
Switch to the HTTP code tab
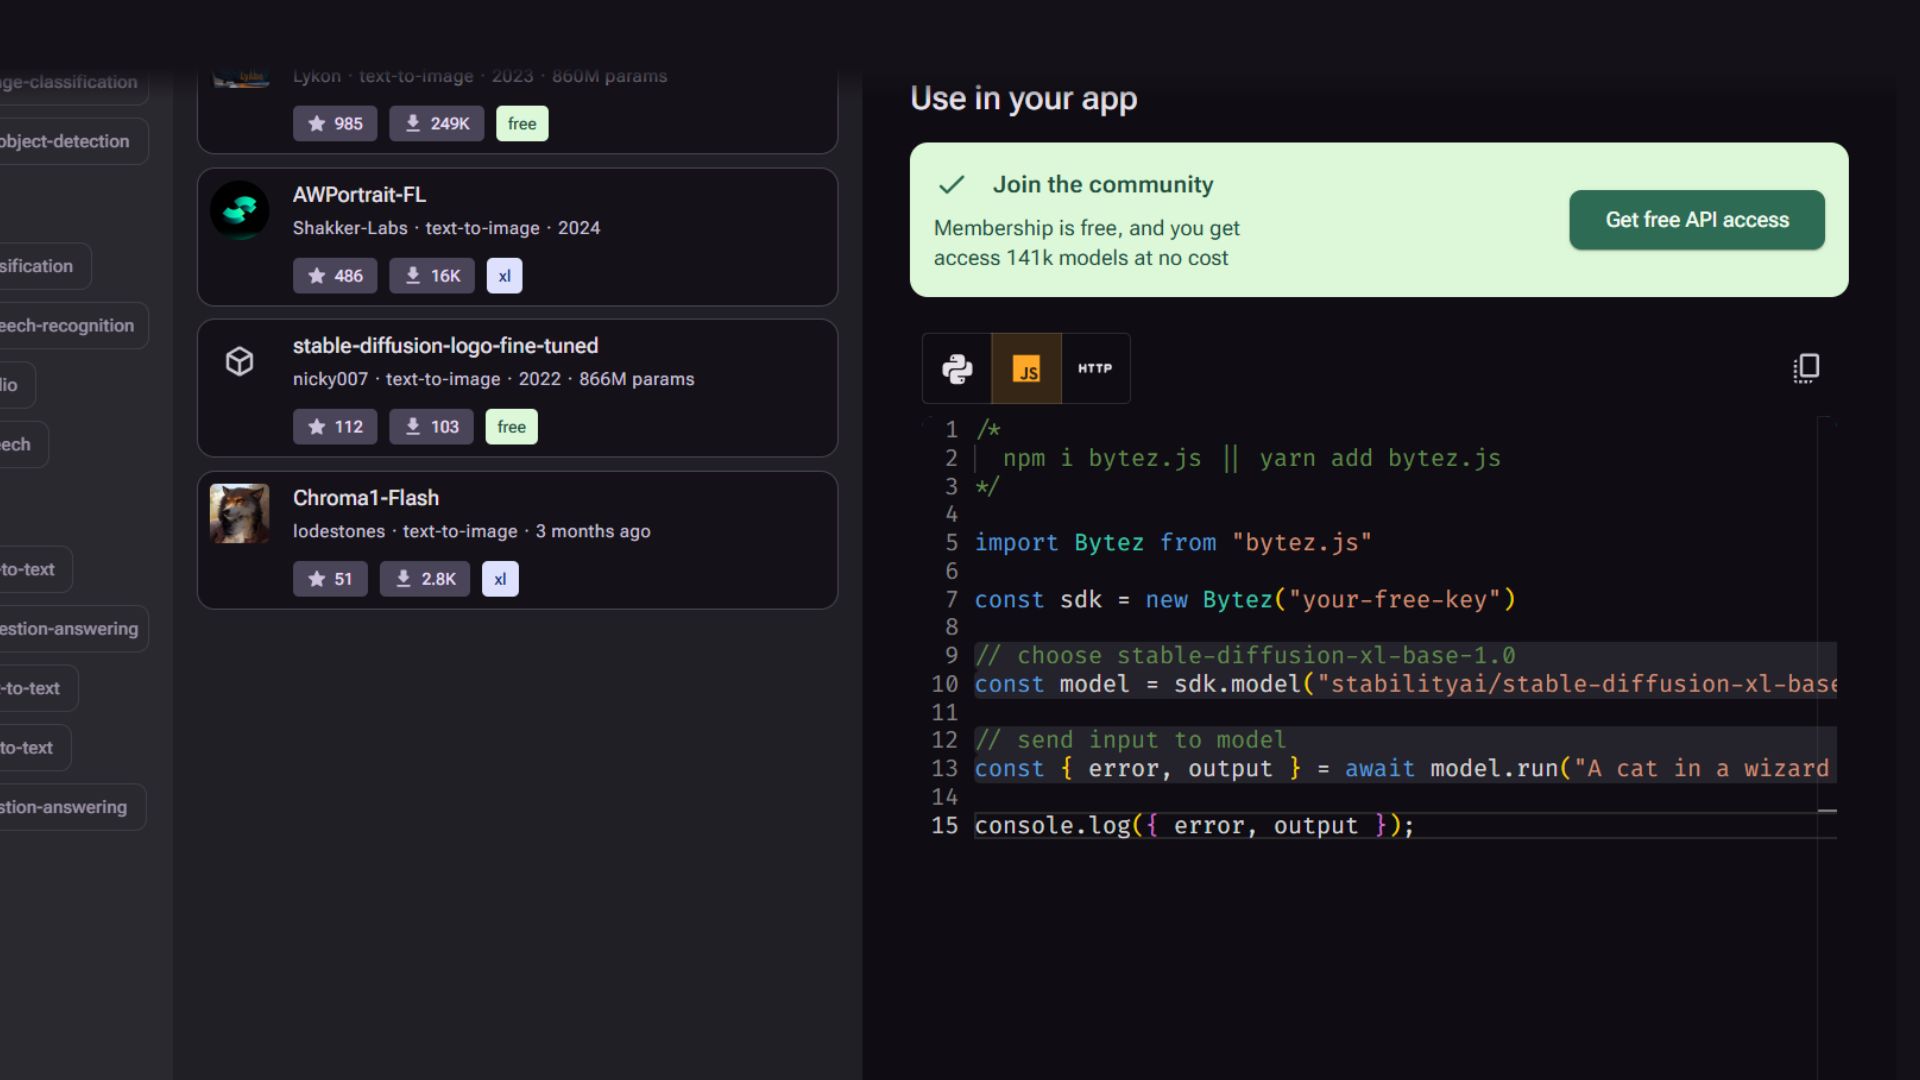click(x=1095, y=369)
